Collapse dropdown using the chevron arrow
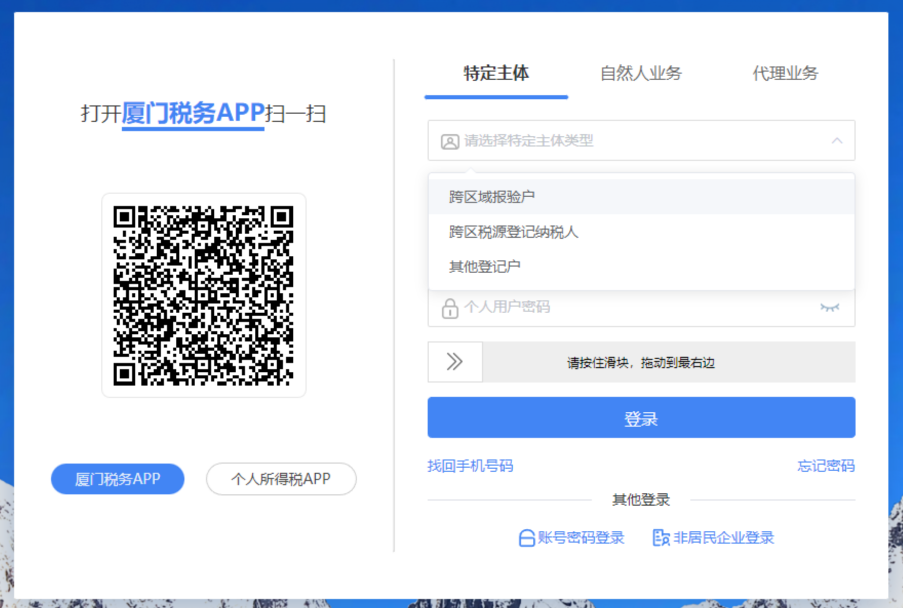The height and width of the screenshot is (608, 903). click(x=837, y=140)
